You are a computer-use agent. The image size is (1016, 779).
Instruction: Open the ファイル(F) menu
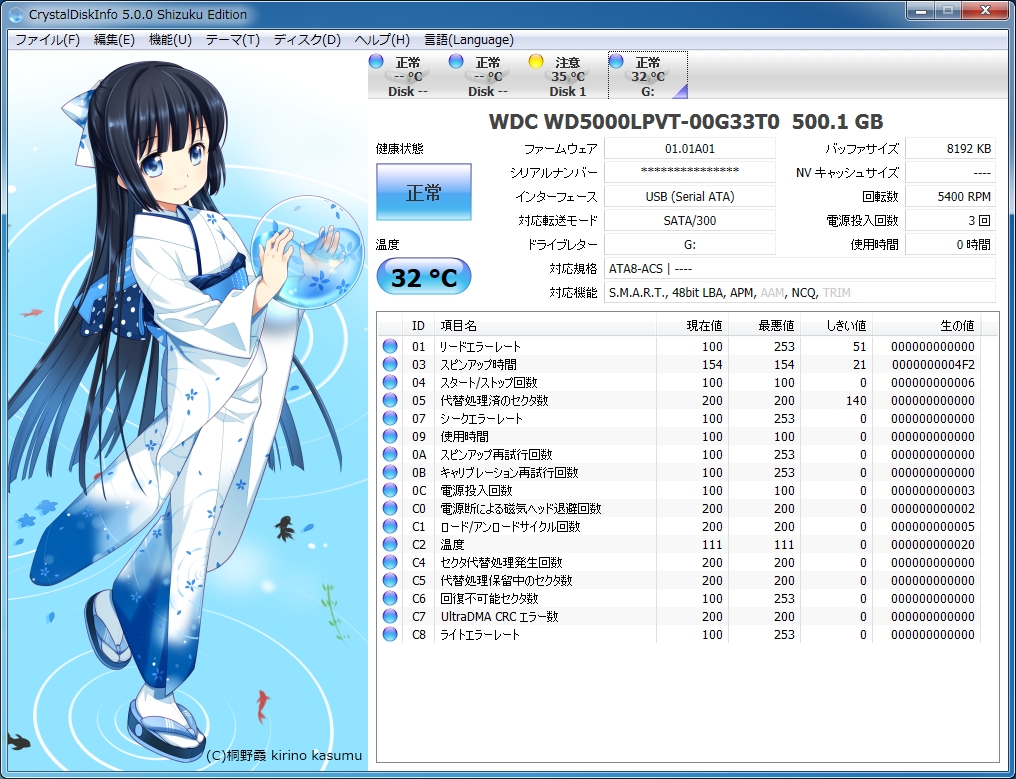pyautogui.click(x=47, y=40)
